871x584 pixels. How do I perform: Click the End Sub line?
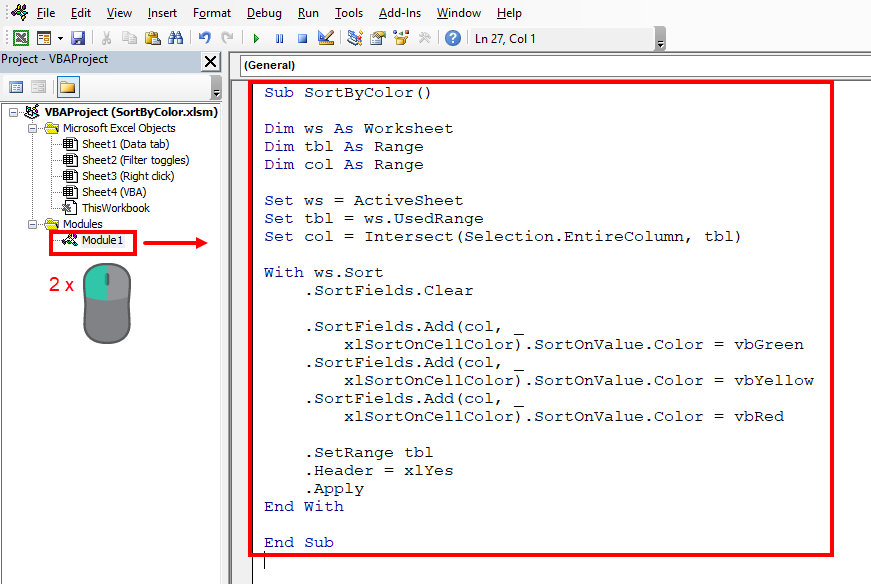[x=299, y=543]
